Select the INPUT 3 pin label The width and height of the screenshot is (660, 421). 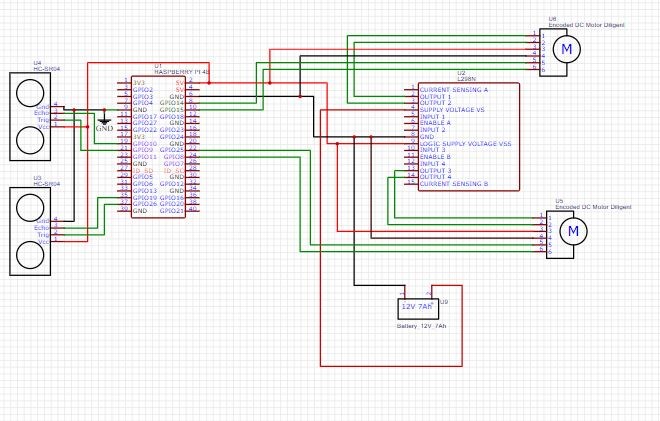(432, 150)
